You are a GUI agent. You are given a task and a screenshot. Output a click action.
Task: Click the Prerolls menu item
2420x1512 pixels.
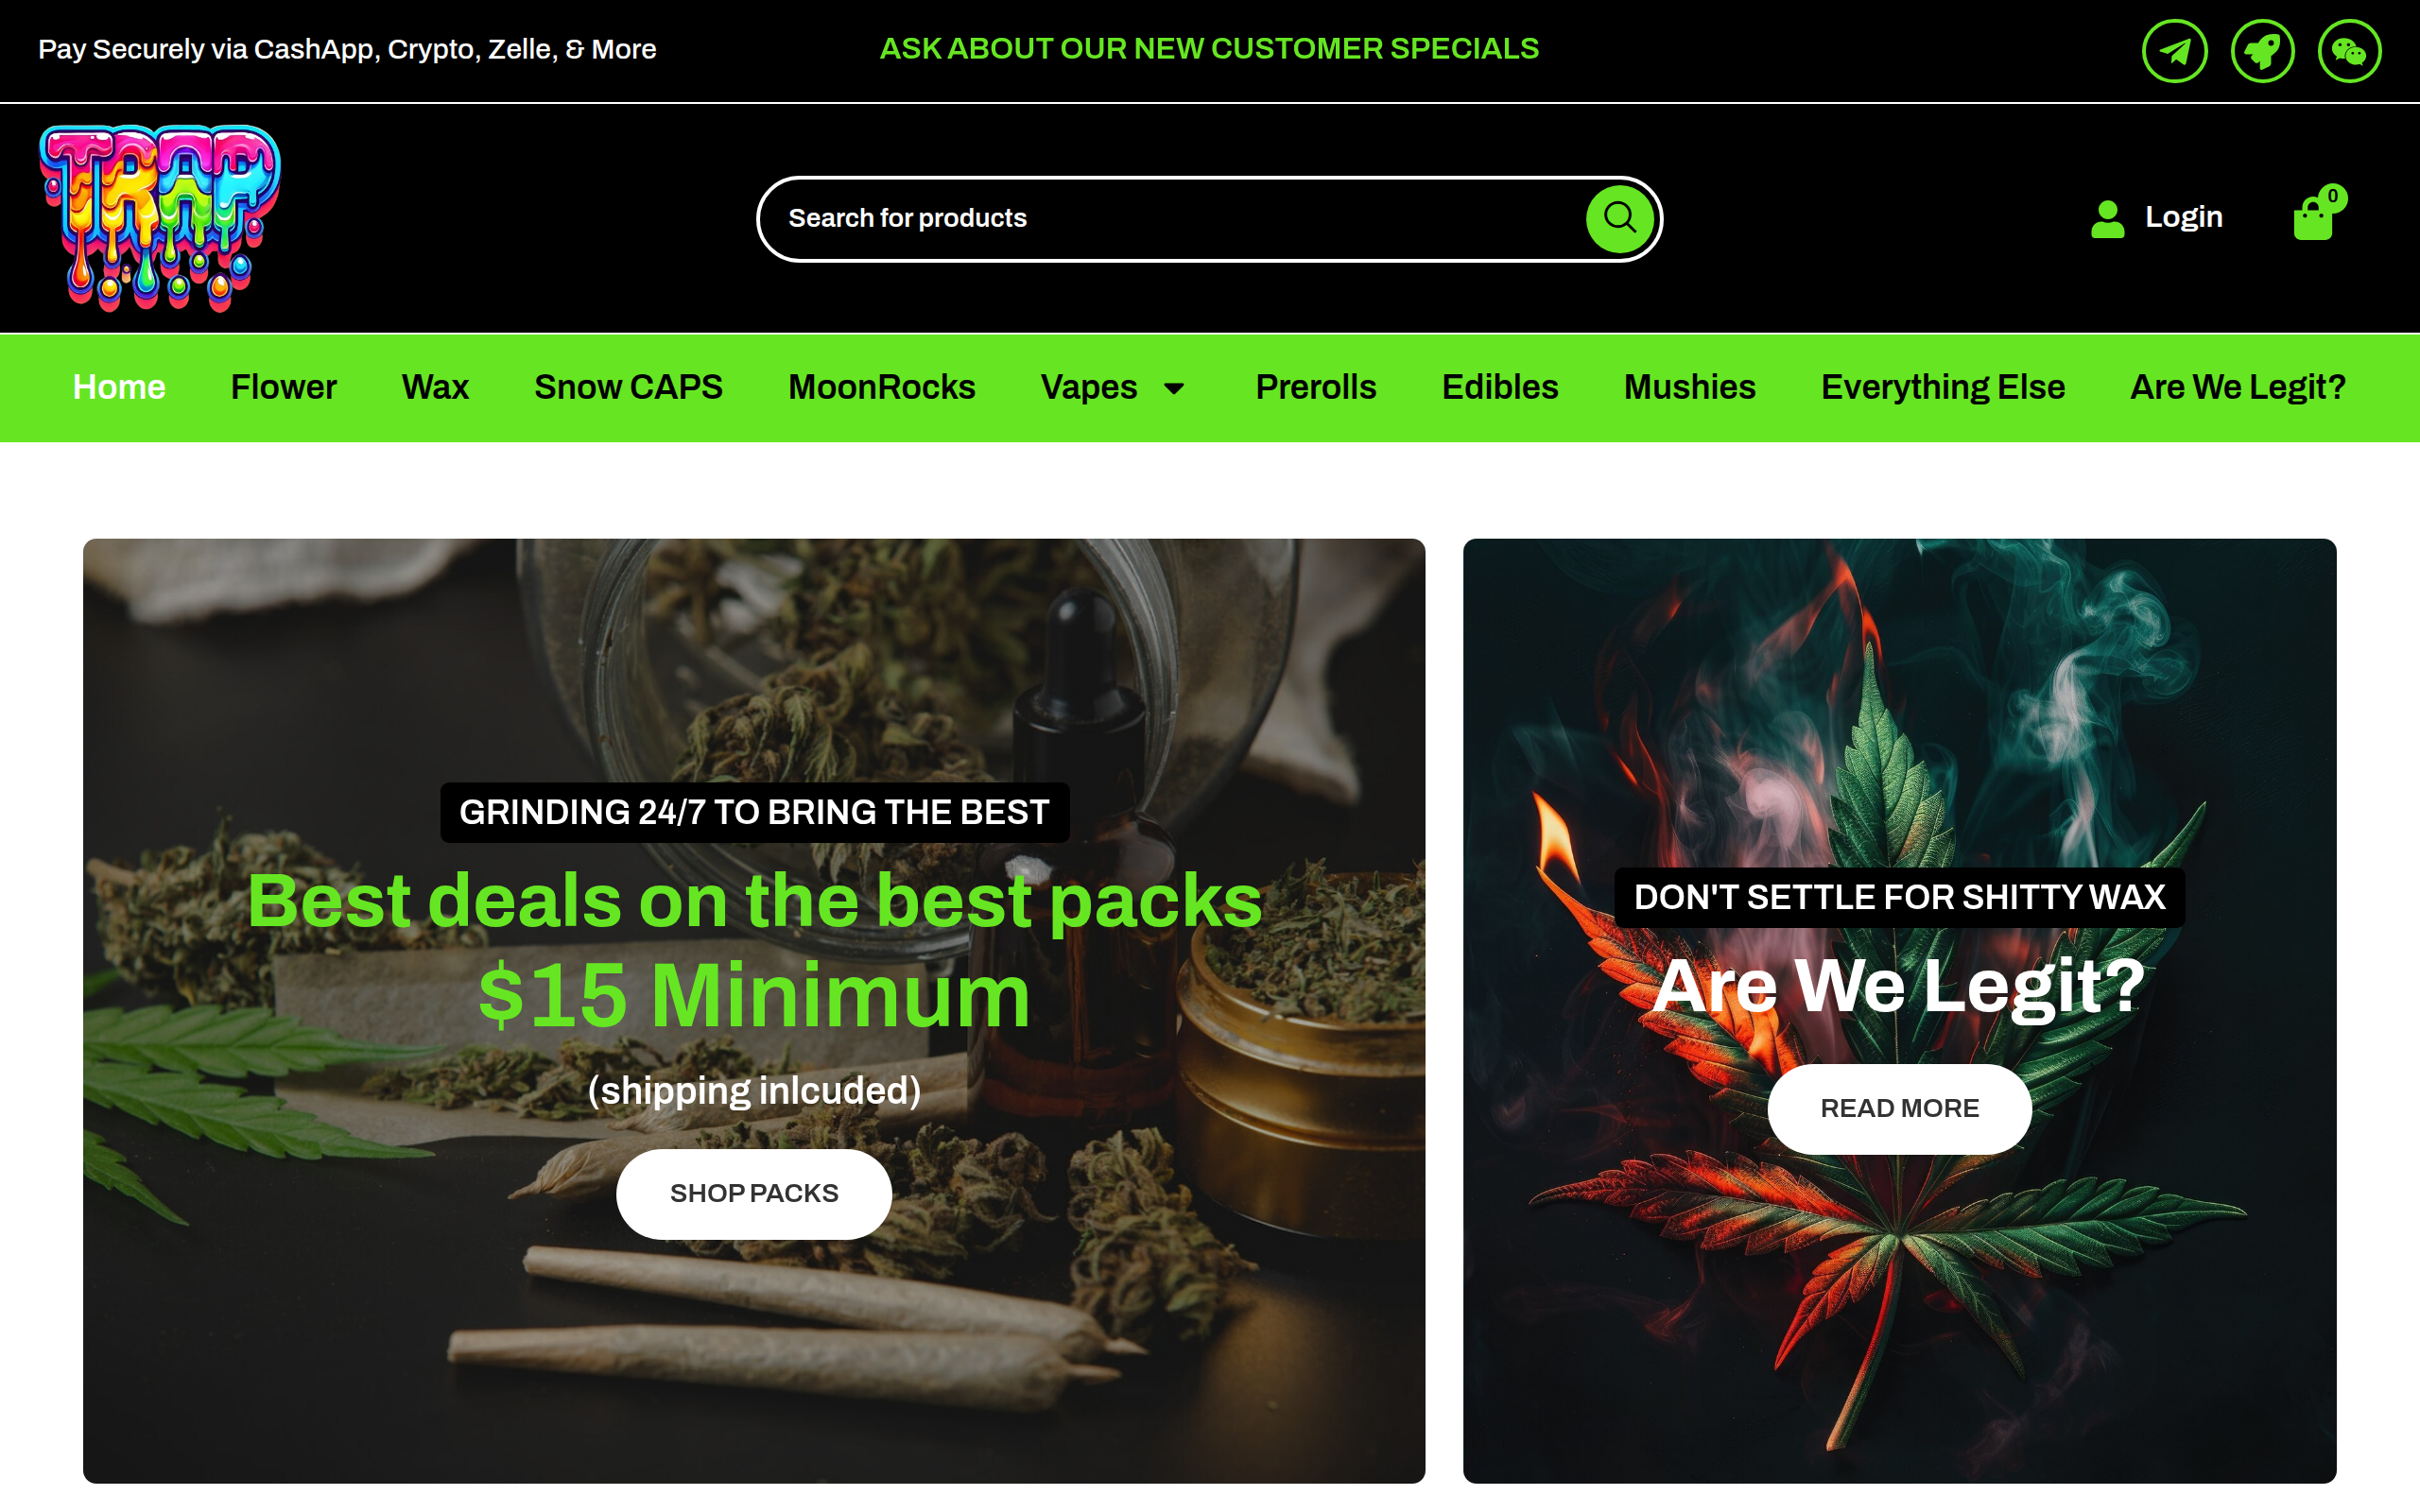click(1315, 387)
